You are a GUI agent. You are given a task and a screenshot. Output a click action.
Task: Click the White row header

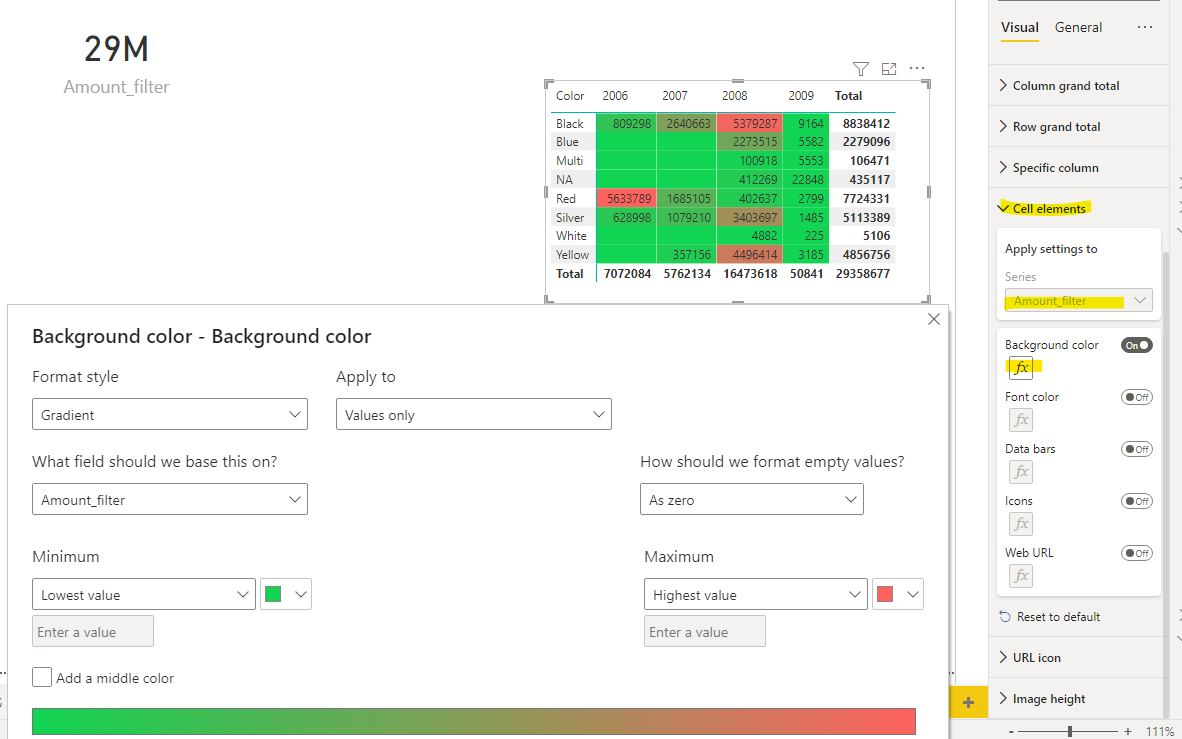(x=571, y=236)
